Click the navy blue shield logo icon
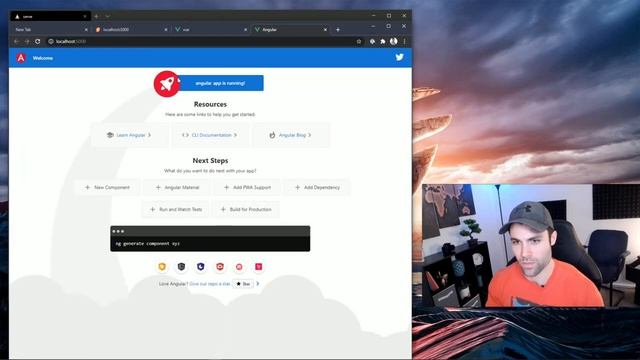The width and height of the screenshot is (640, 360). point(200,267)
